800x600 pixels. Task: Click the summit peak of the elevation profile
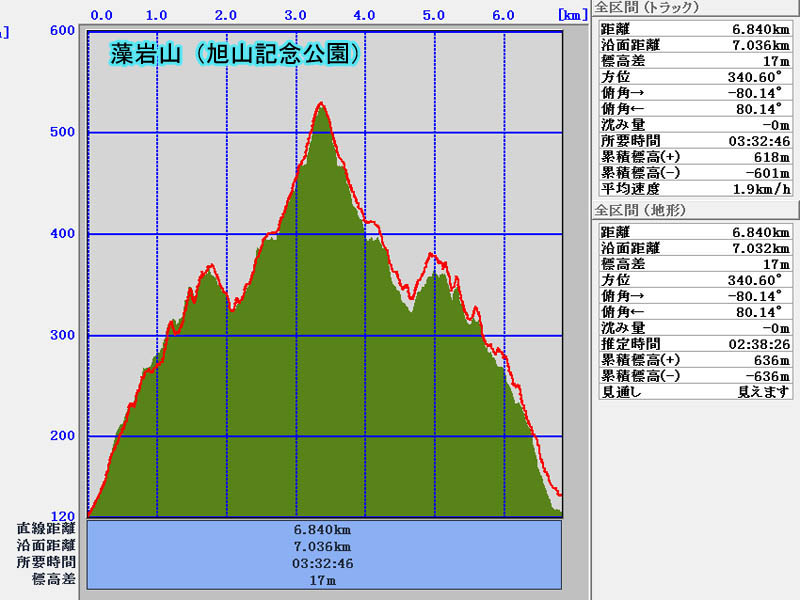(x=321, y=104)
